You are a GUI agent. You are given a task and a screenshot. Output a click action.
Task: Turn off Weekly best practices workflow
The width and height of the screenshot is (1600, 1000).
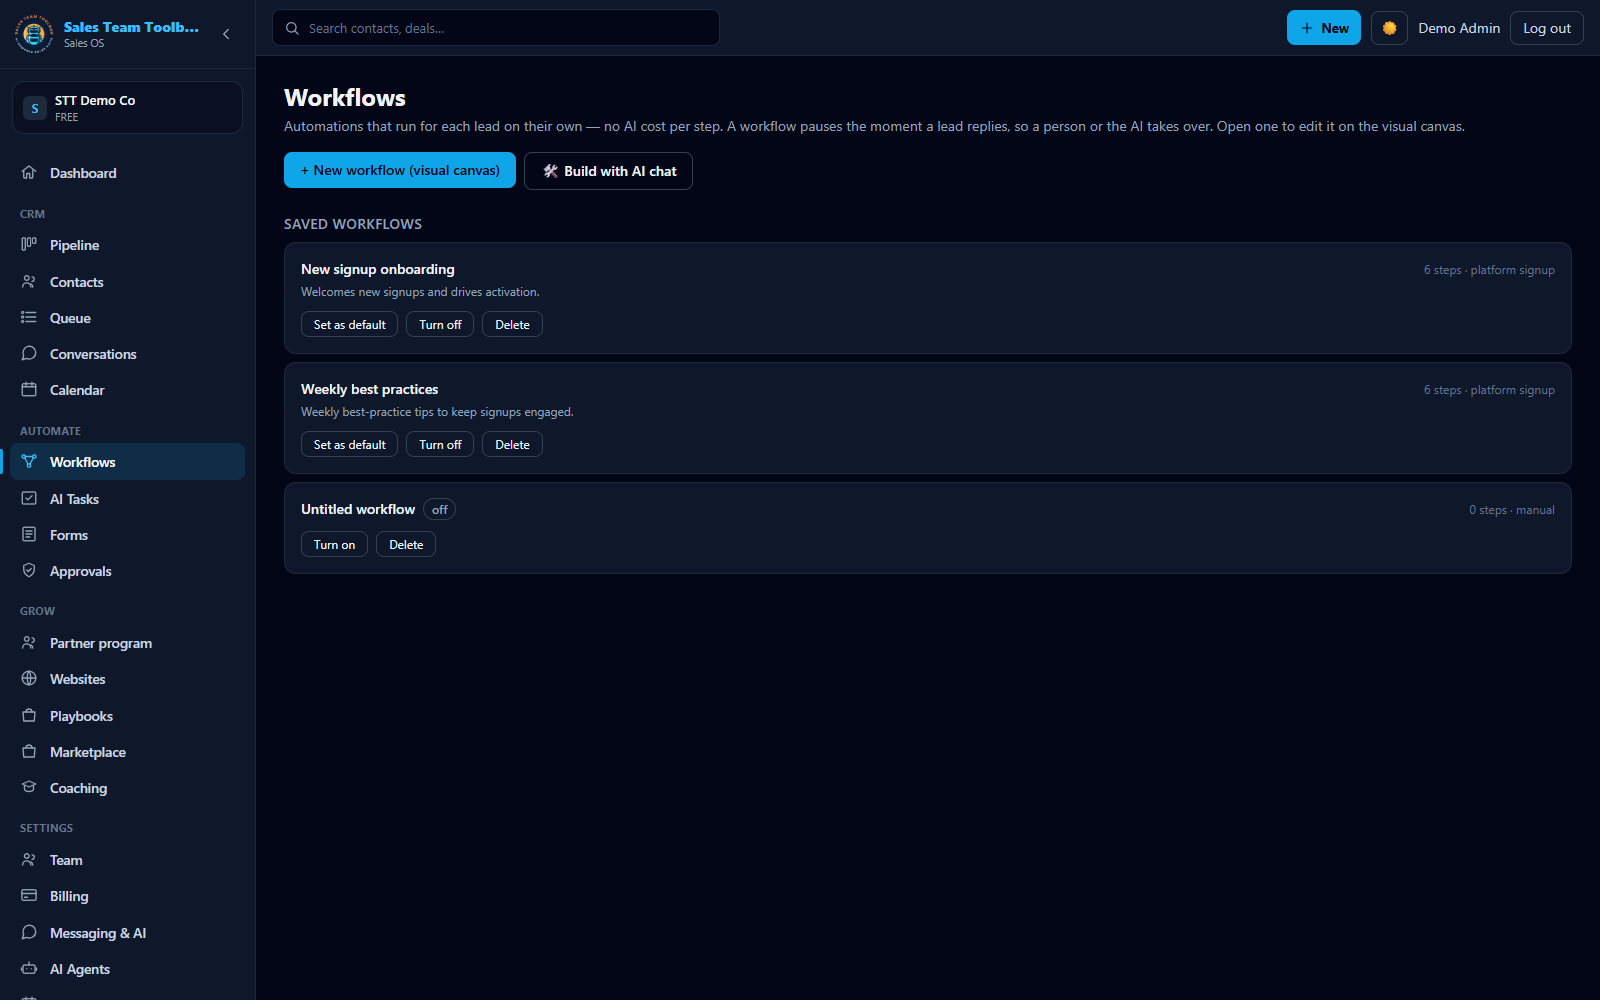440,444
